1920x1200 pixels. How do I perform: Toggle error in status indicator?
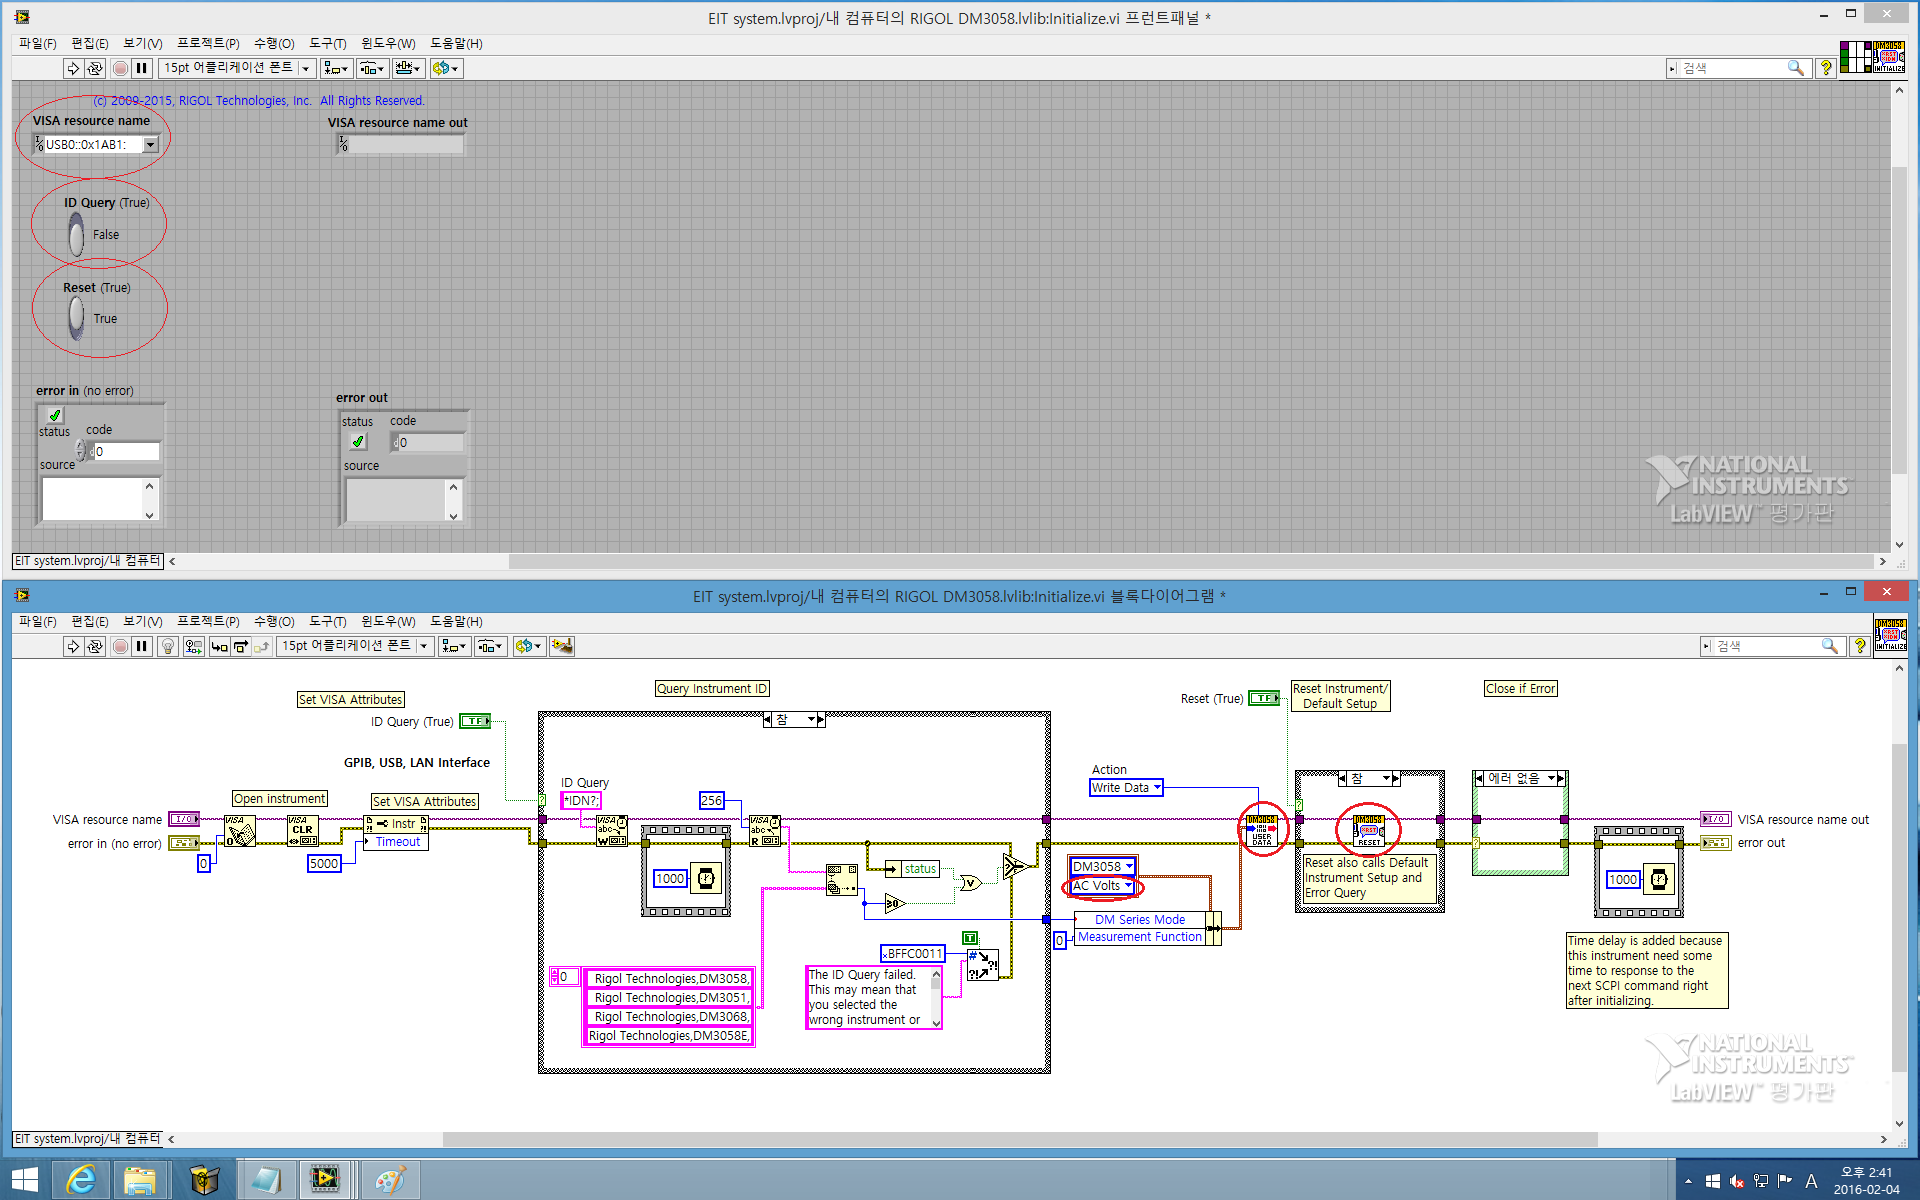(55, 415)
